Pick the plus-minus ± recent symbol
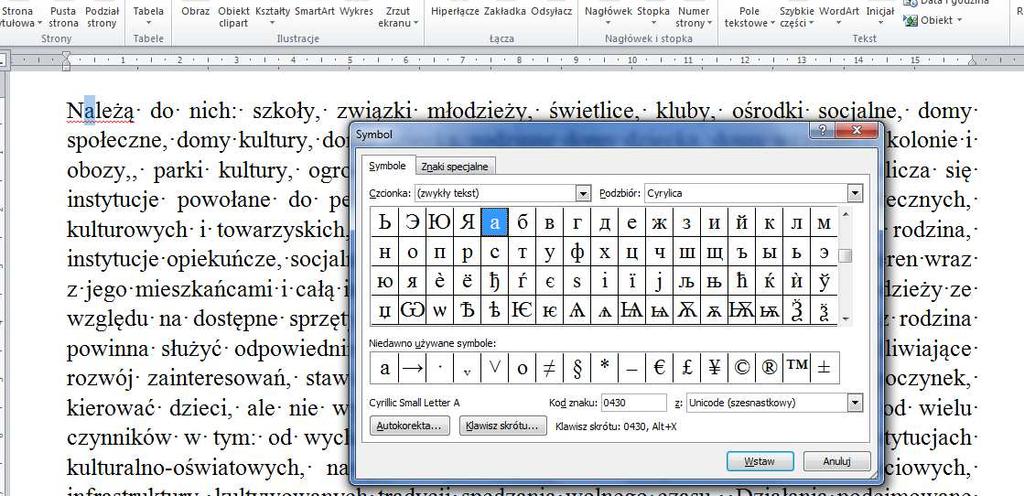 tap(824, 368)
